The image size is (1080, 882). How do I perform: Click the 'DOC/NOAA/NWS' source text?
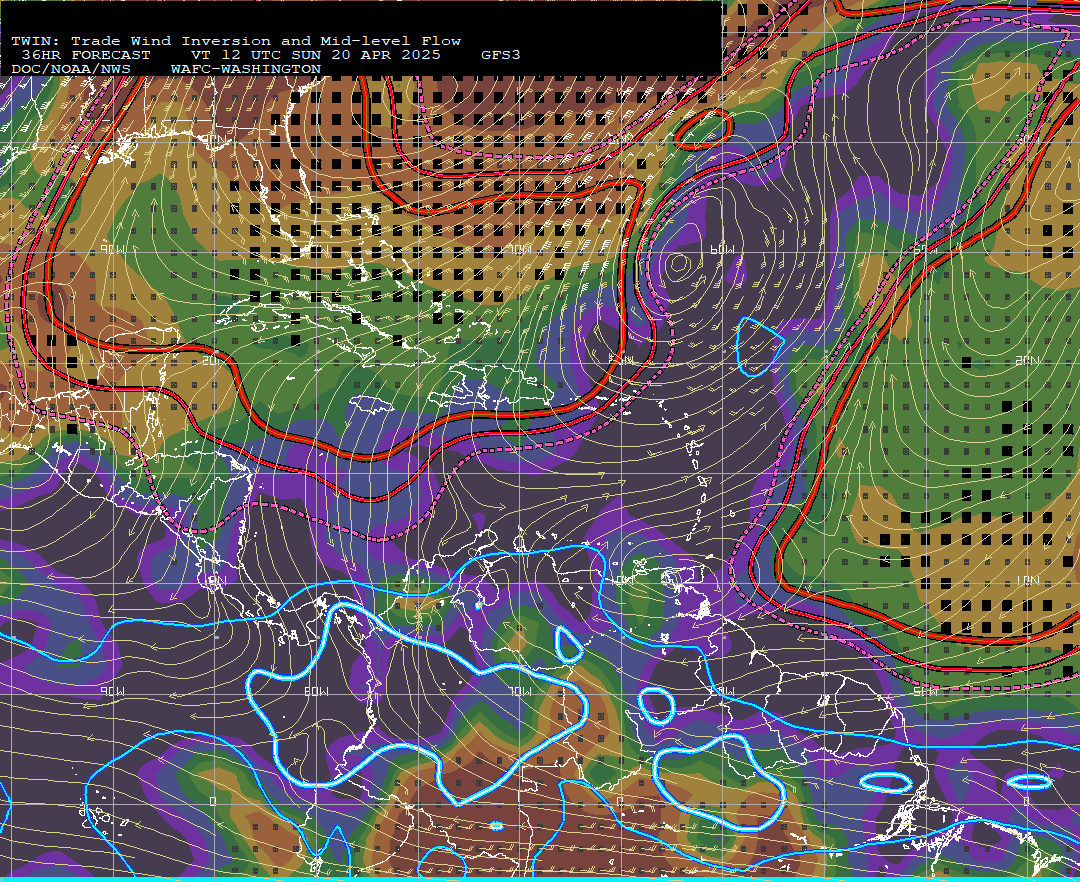point(70,70)
